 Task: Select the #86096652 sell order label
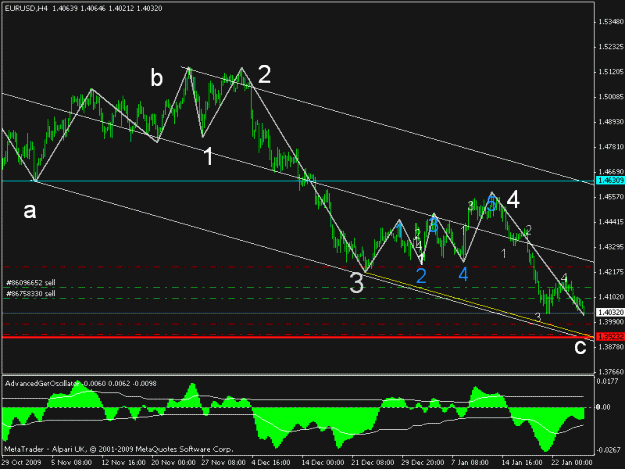tap(31, 283)
